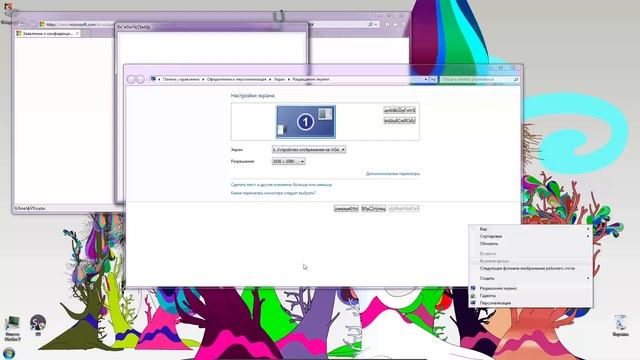The width and height of the screenshot is (640, 360).
Task: Open the round S desktop icon
Action: pos(38,325)
